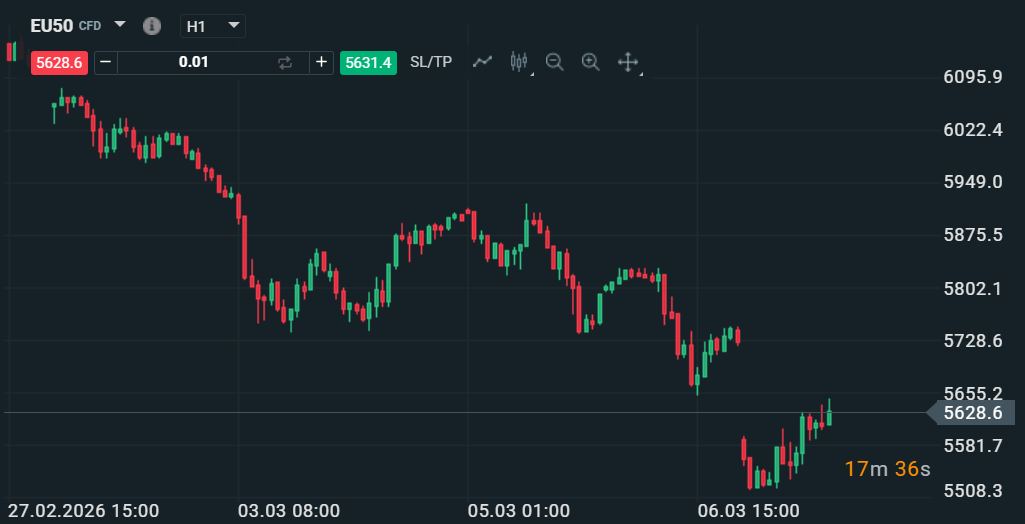This screenshot has width=1025, height=524.
Task: Open the indicators line chart icon
Action: (x=483, y=62)
